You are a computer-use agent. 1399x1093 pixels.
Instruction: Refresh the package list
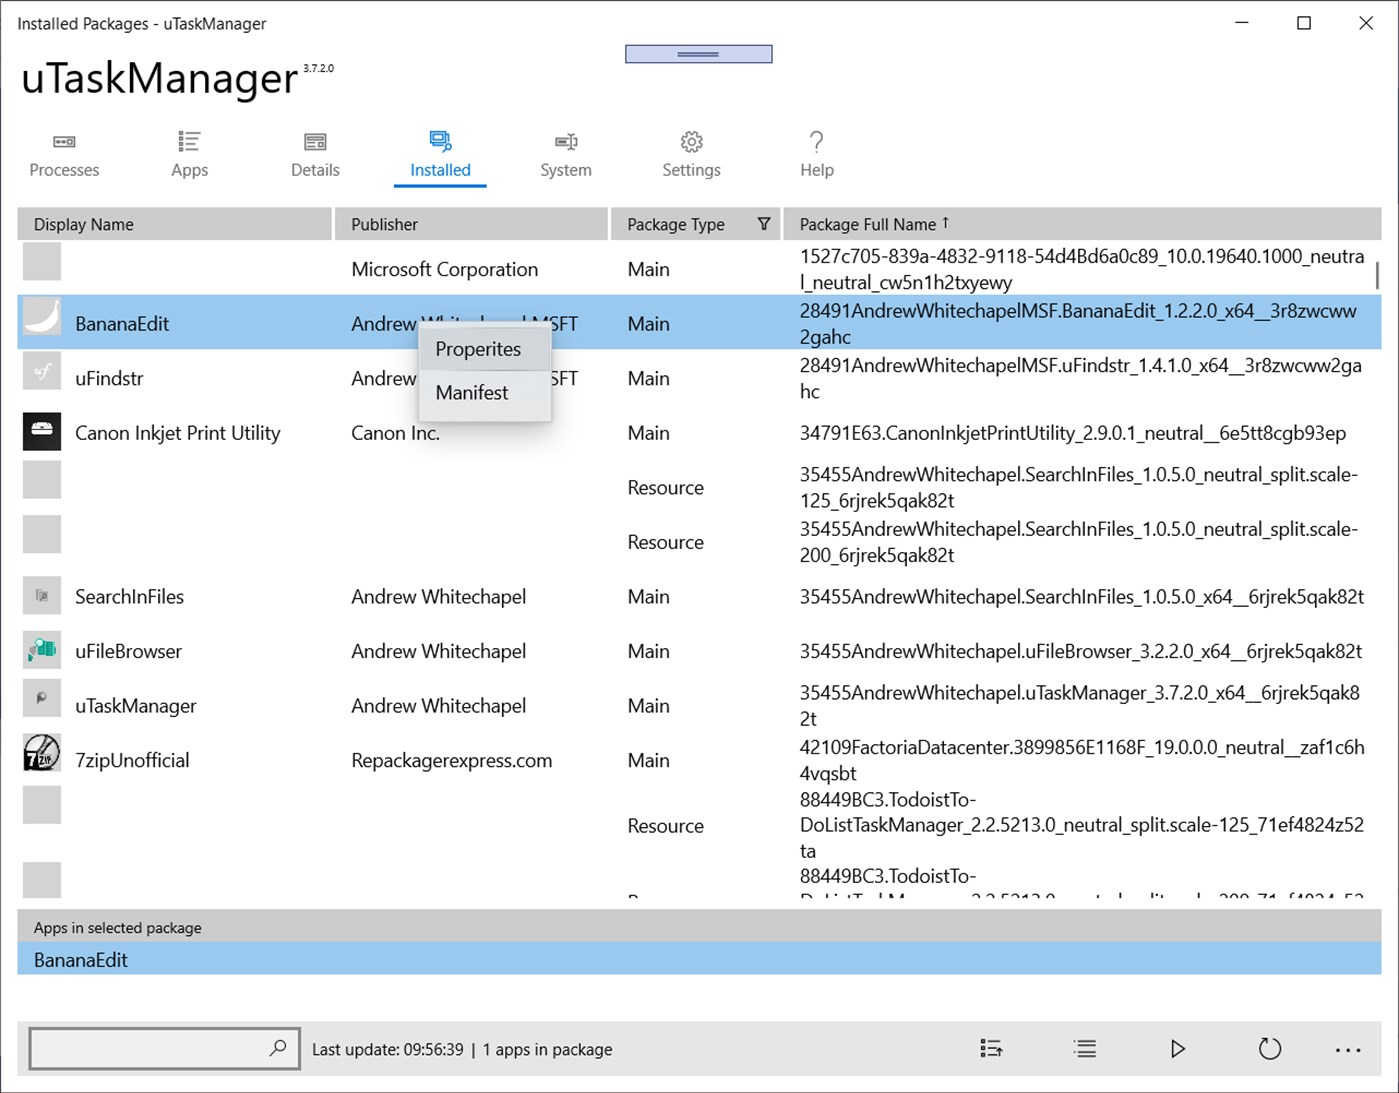coord(1270,1049)
